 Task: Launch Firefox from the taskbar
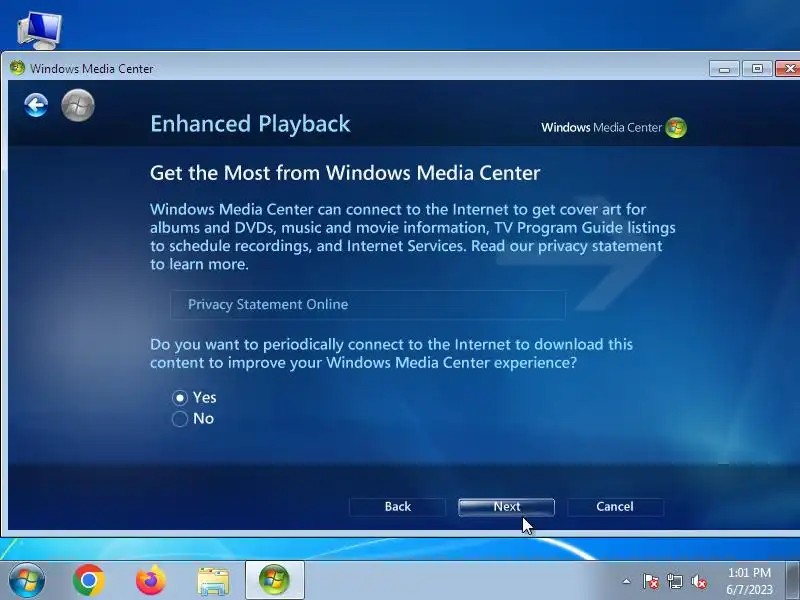[151, 580]
